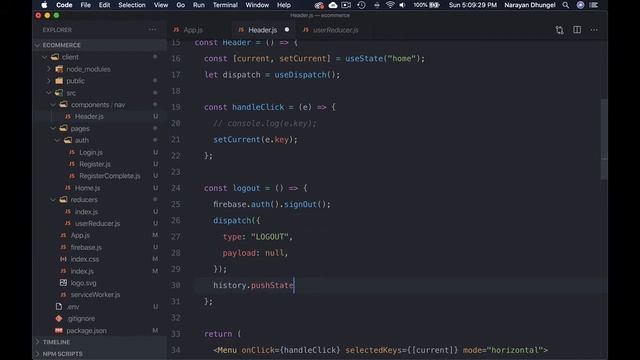Viewport: 640px width, 360px height.
Task: Click the editor vertical scrollbar thumb
Action: [604, 139]
